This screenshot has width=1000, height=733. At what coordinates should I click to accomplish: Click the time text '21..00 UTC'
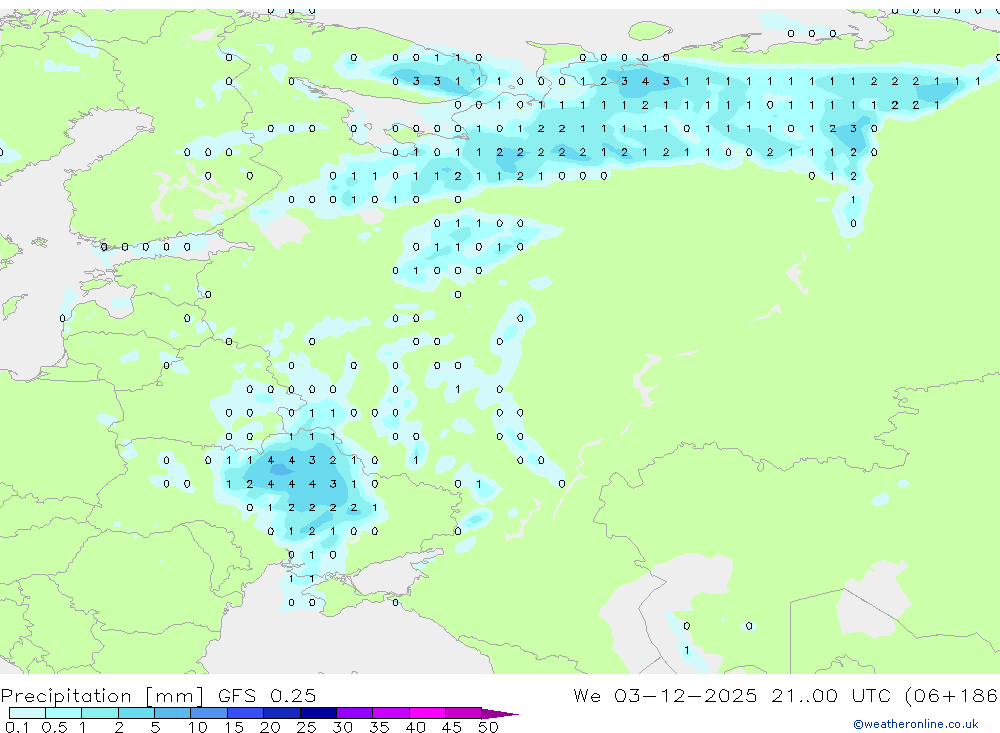tap(831, 695)
